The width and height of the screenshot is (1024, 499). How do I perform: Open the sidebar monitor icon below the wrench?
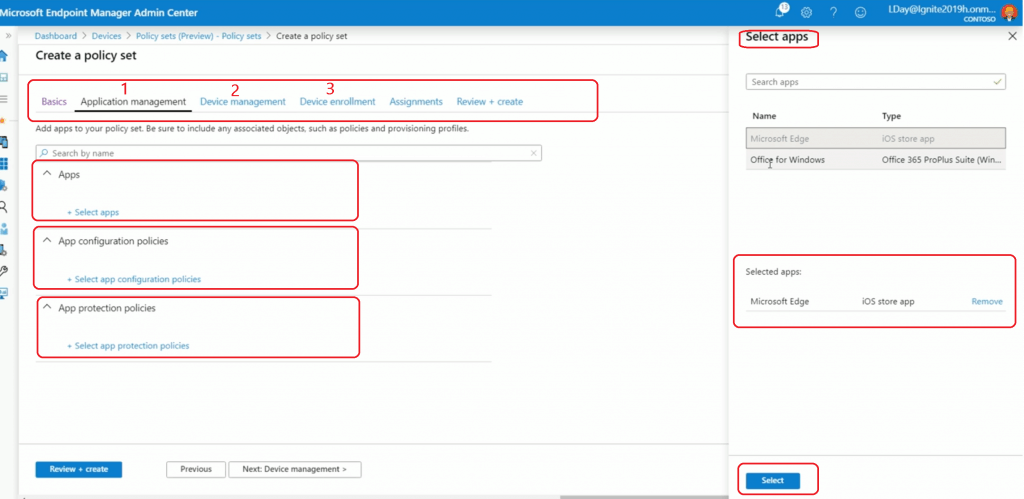coord(4,293)
